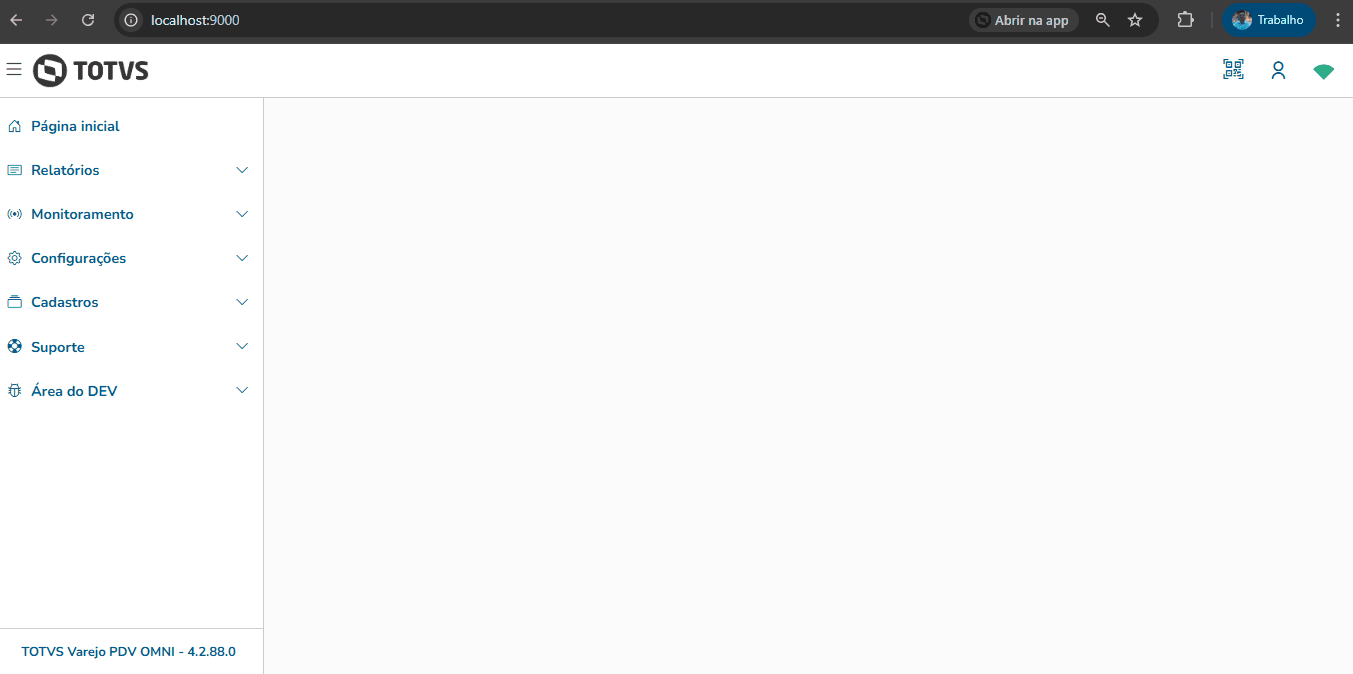This screenshot has width=1353, height=674.
Task: Reload the page with the browser refresh button
Action: point(88,20)
